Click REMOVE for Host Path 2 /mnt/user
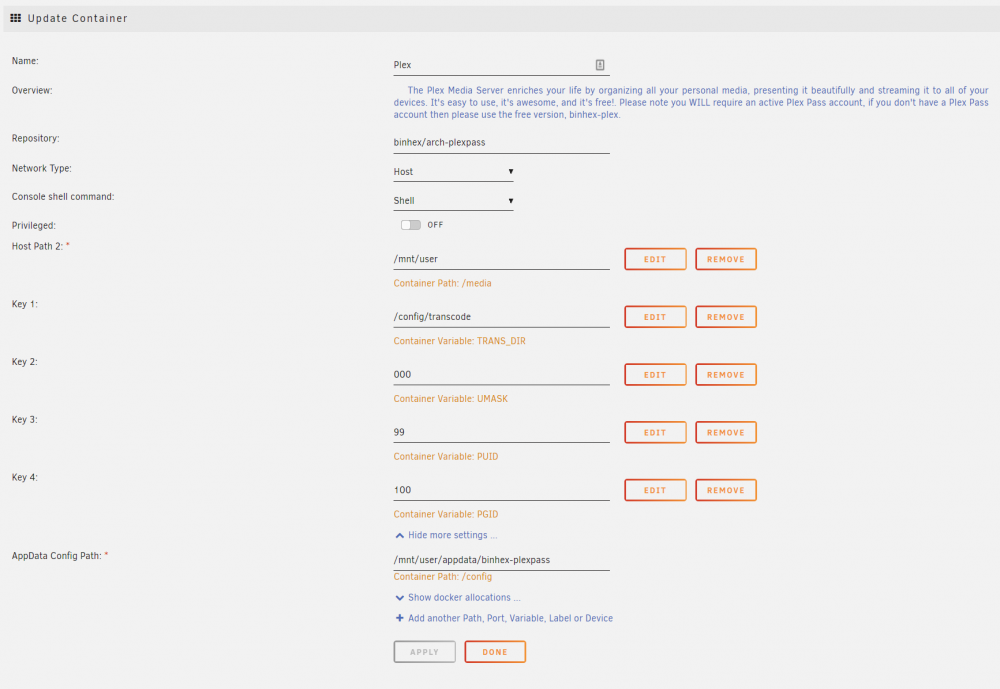This screenshot has width=1000, height=689. click(726, 259)
